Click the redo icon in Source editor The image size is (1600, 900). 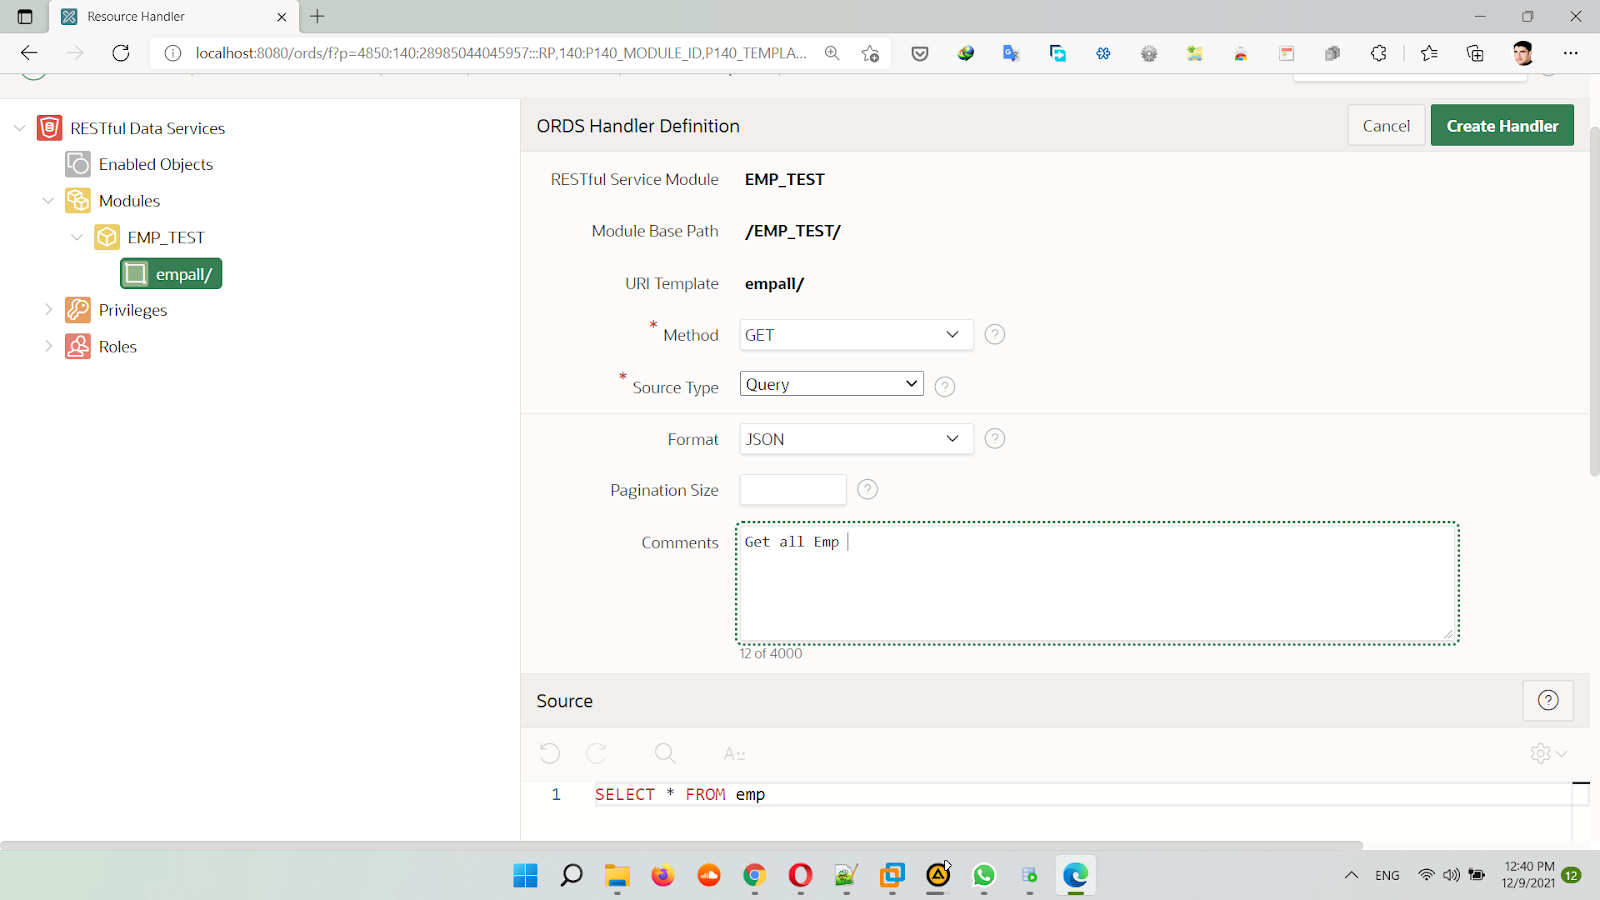coord(596,753)
